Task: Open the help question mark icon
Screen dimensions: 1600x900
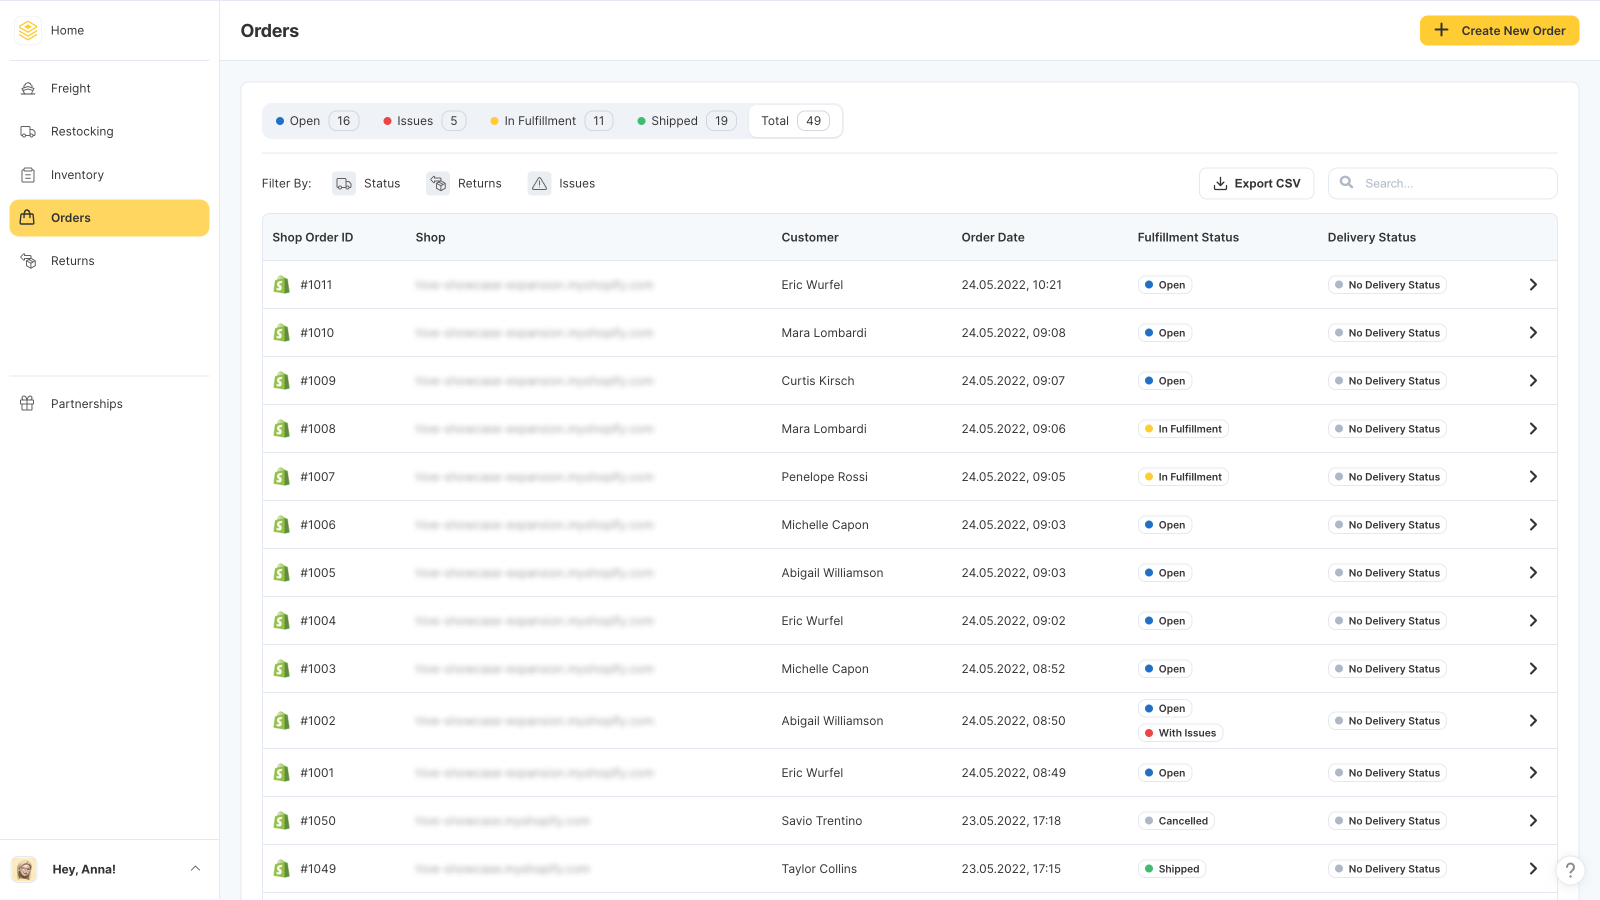Action: pyautogui.click(x=1569, y=870)
